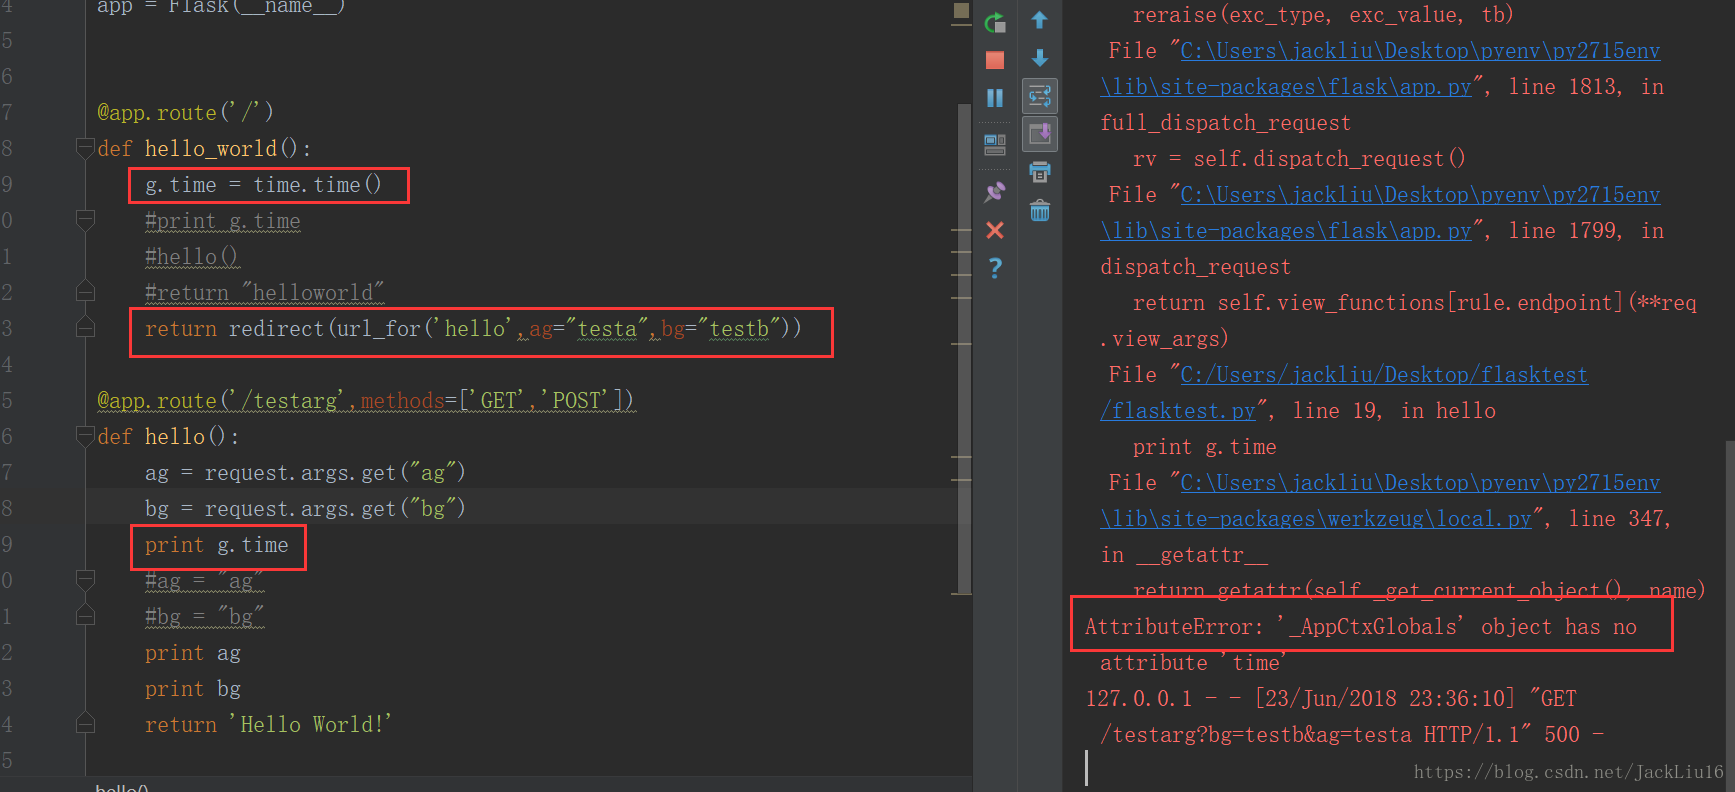Click the 'in __getattr__' console line
This screenshot has height=792, width=1735.
pyautogui.click(x=1184, y=555)
